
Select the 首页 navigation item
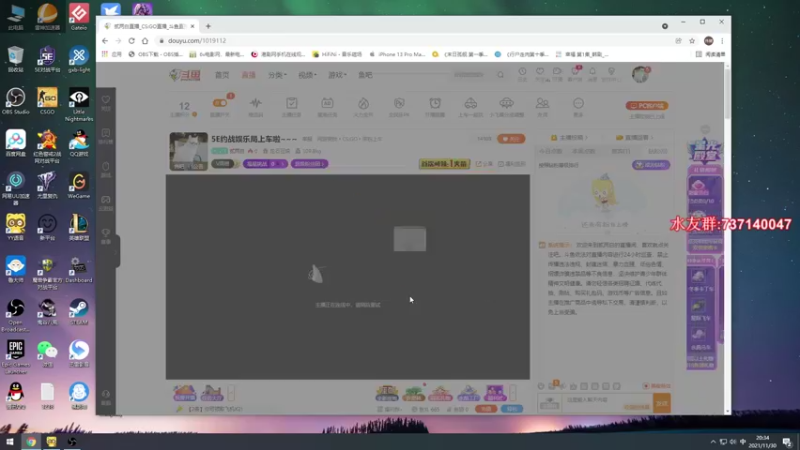click(x=222, y=75)
